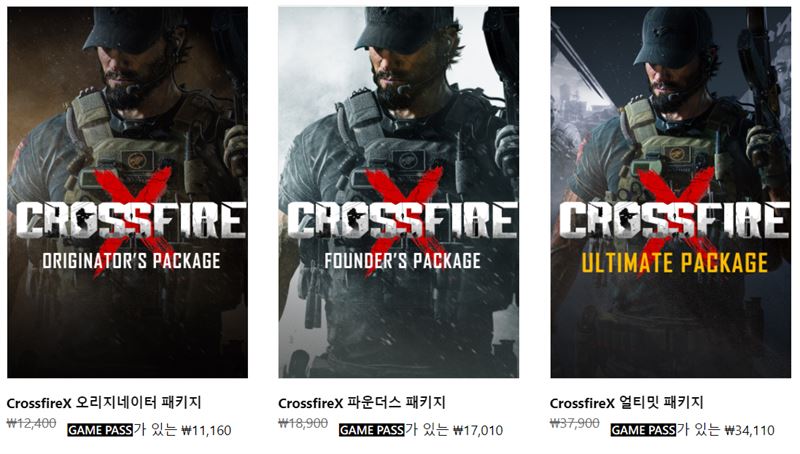Select the crossed-out ₩12,400 price
800x454 pixels.
pyautogui.click(x=32, y=423)
